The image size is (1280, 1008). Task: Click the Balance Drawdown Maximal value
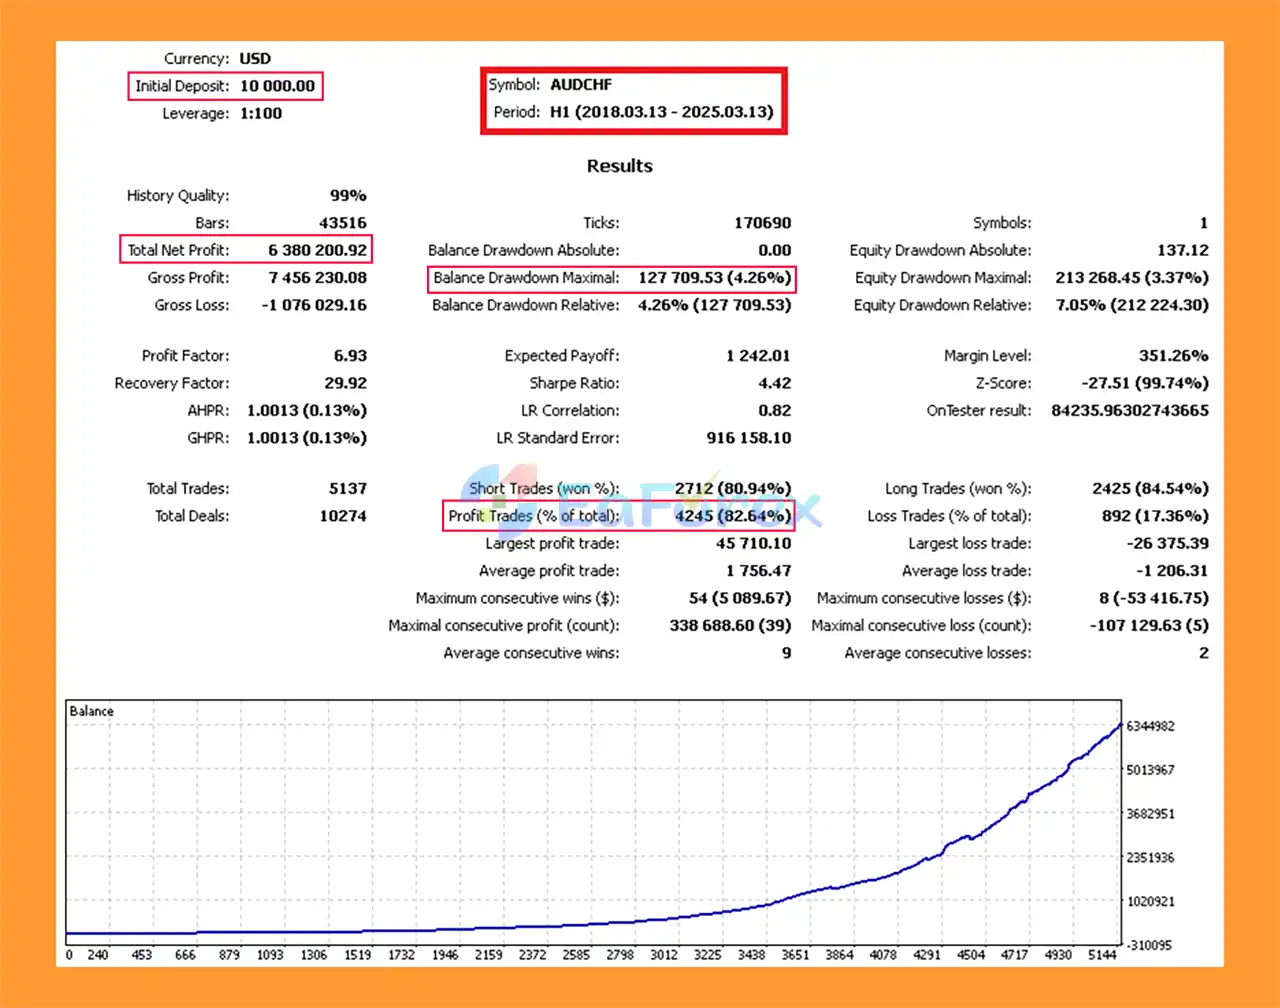(x=714, y=278)
